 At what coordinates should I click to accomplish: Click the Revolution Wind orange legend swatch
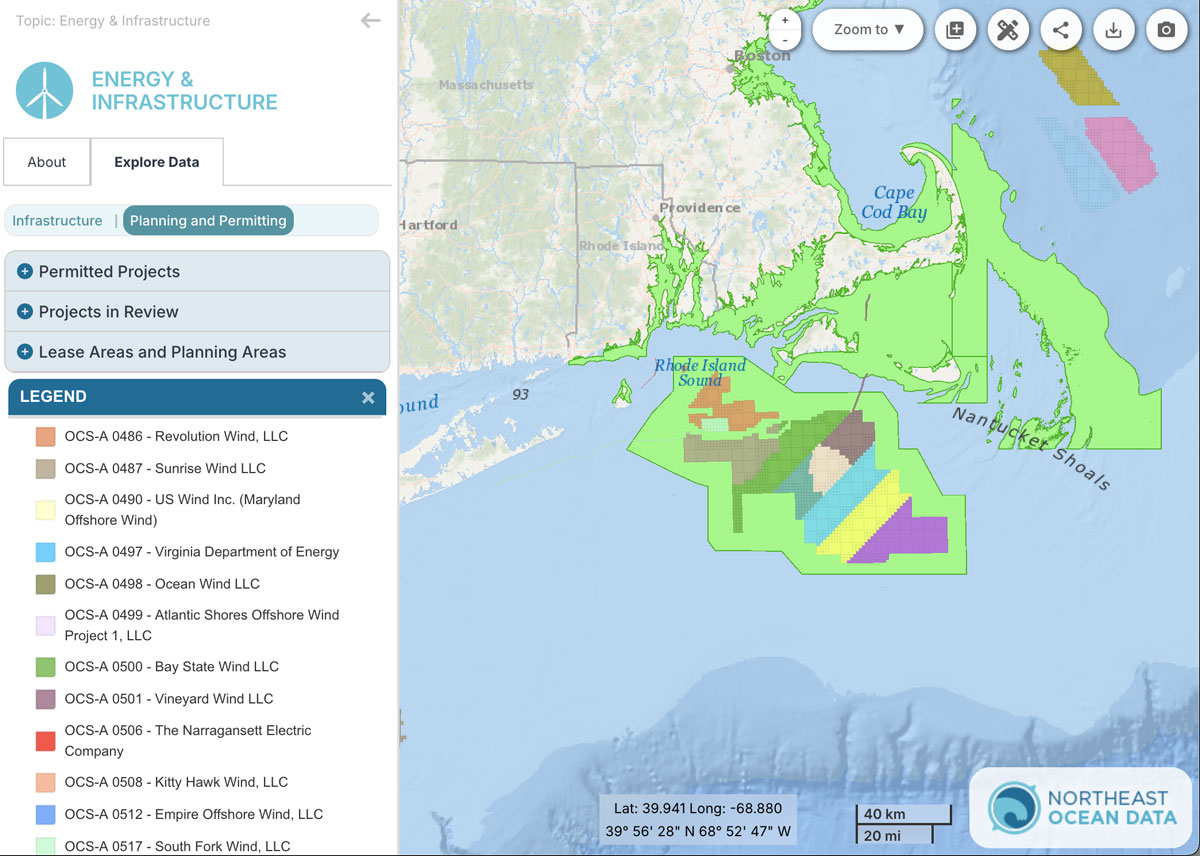pyautogui.click(x=45, y=437)
